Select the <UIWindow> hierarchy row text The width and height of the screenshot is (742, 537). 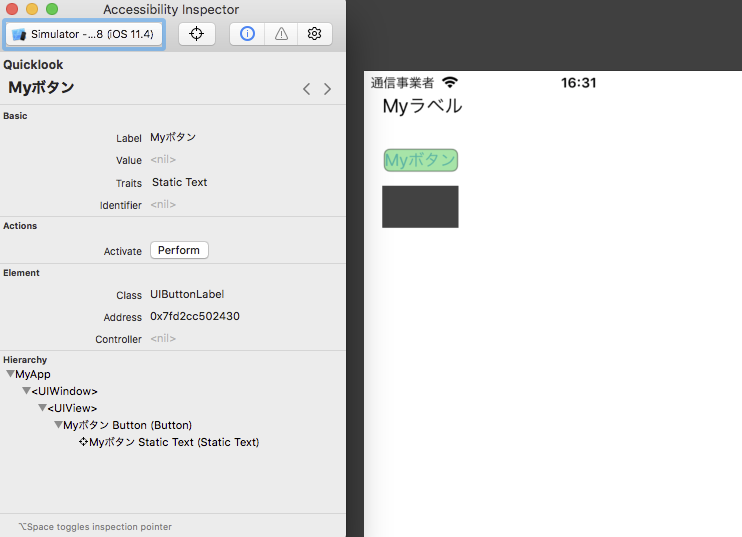64,391
